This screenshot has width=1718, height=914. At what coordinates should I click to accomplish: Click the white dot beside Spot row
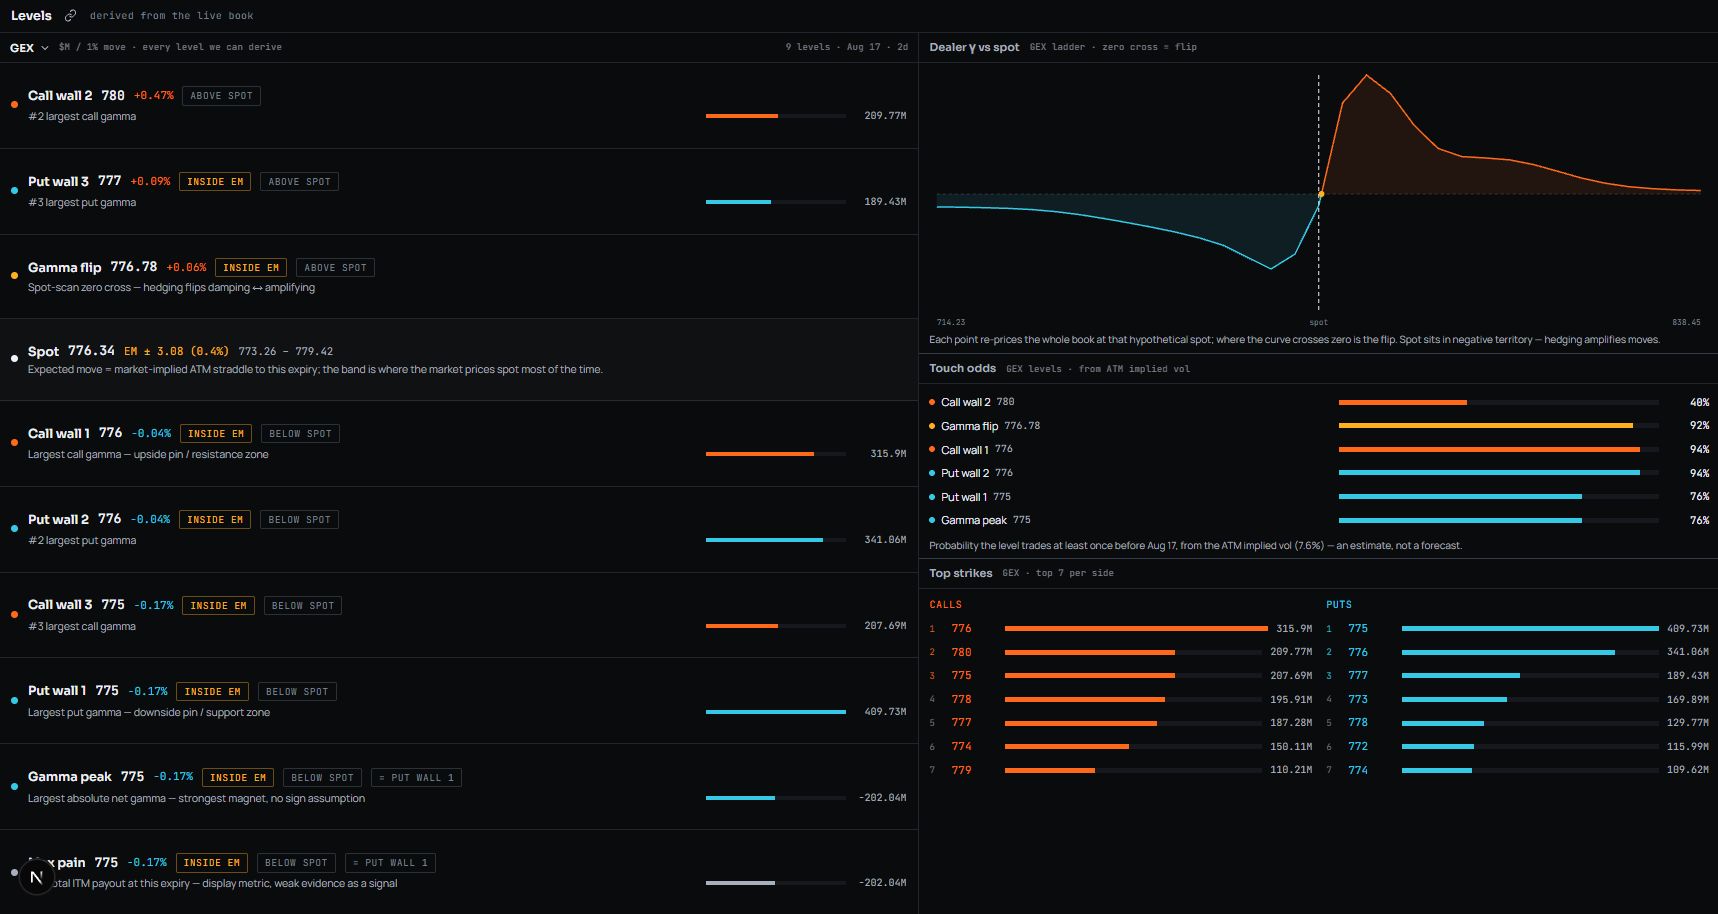[14, 358]
